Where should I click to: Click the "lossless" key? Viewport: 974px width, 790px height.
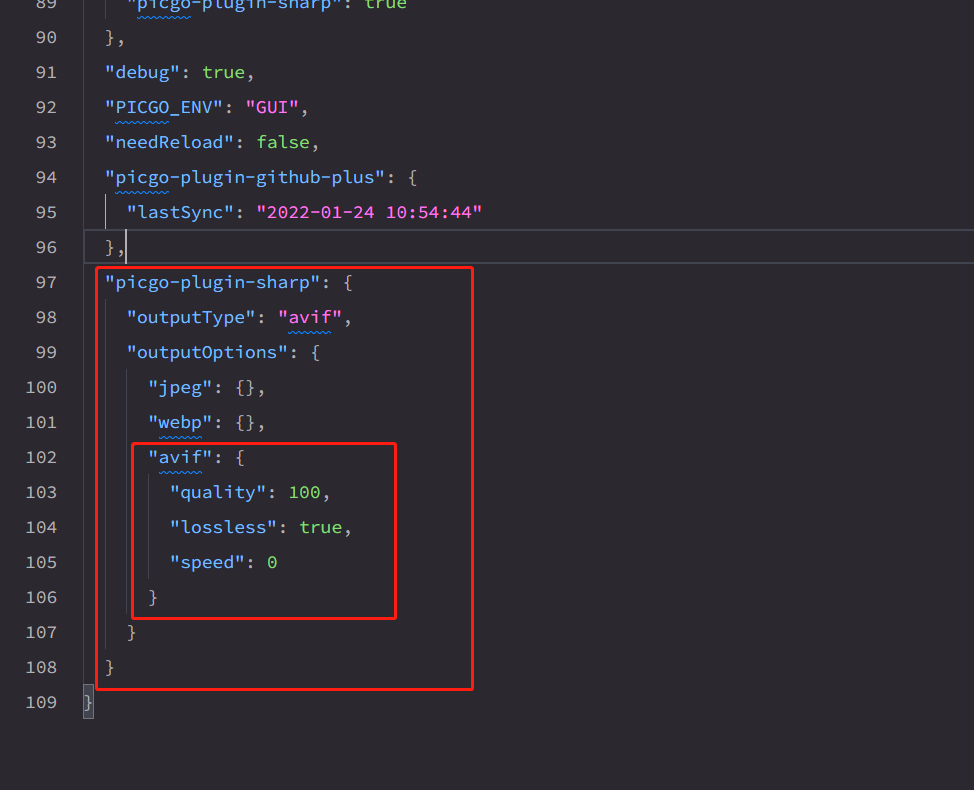pyautogui.click(x=224, y=528)
